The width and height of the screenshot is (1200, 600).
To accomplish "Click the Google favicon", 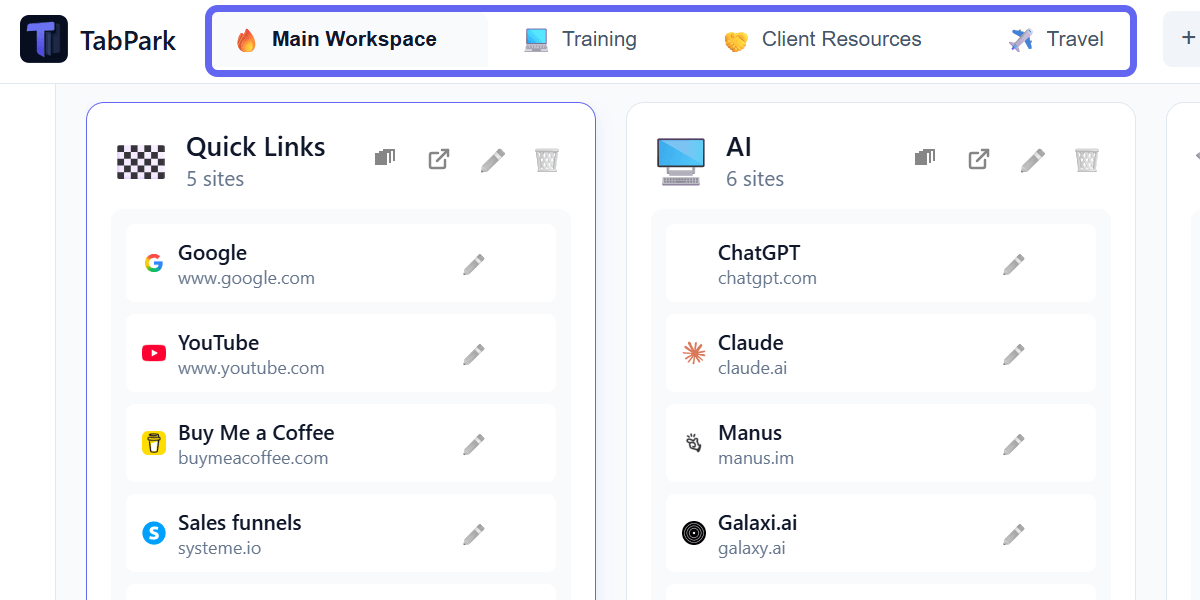I will tap(153, 263).
